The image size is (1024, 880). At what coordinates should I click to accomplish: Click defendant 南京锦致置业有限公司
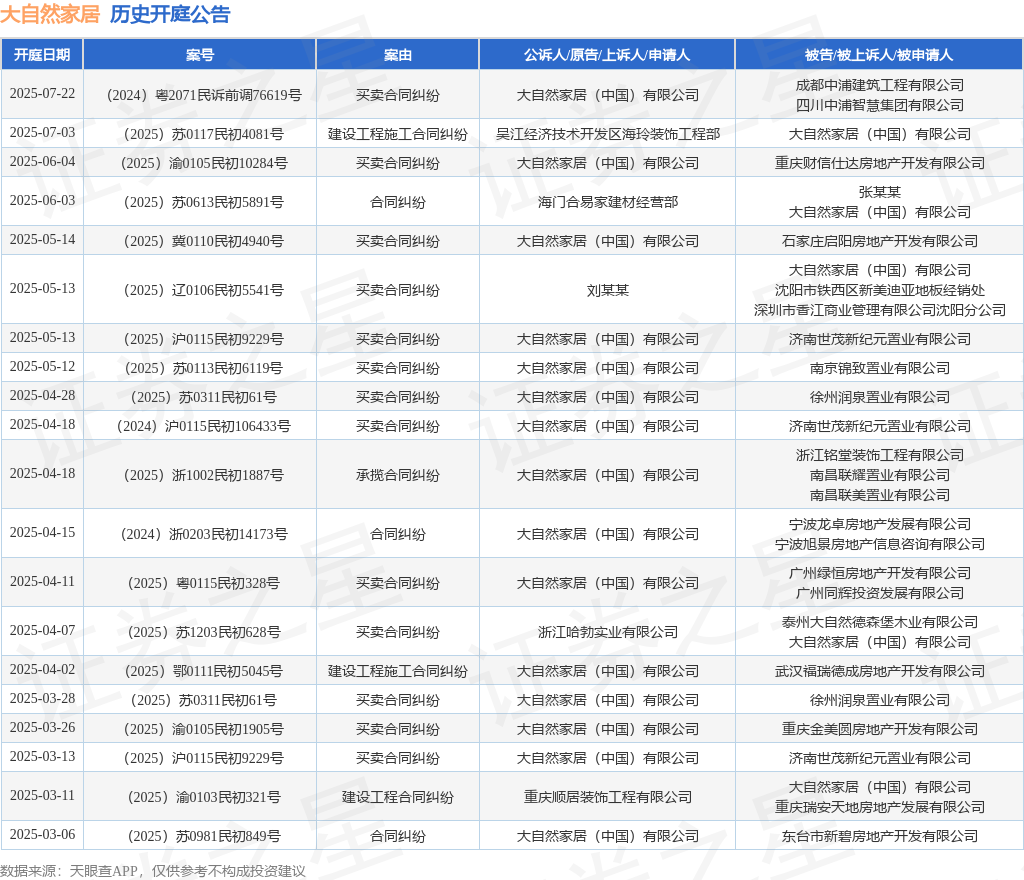pos(879,368)
